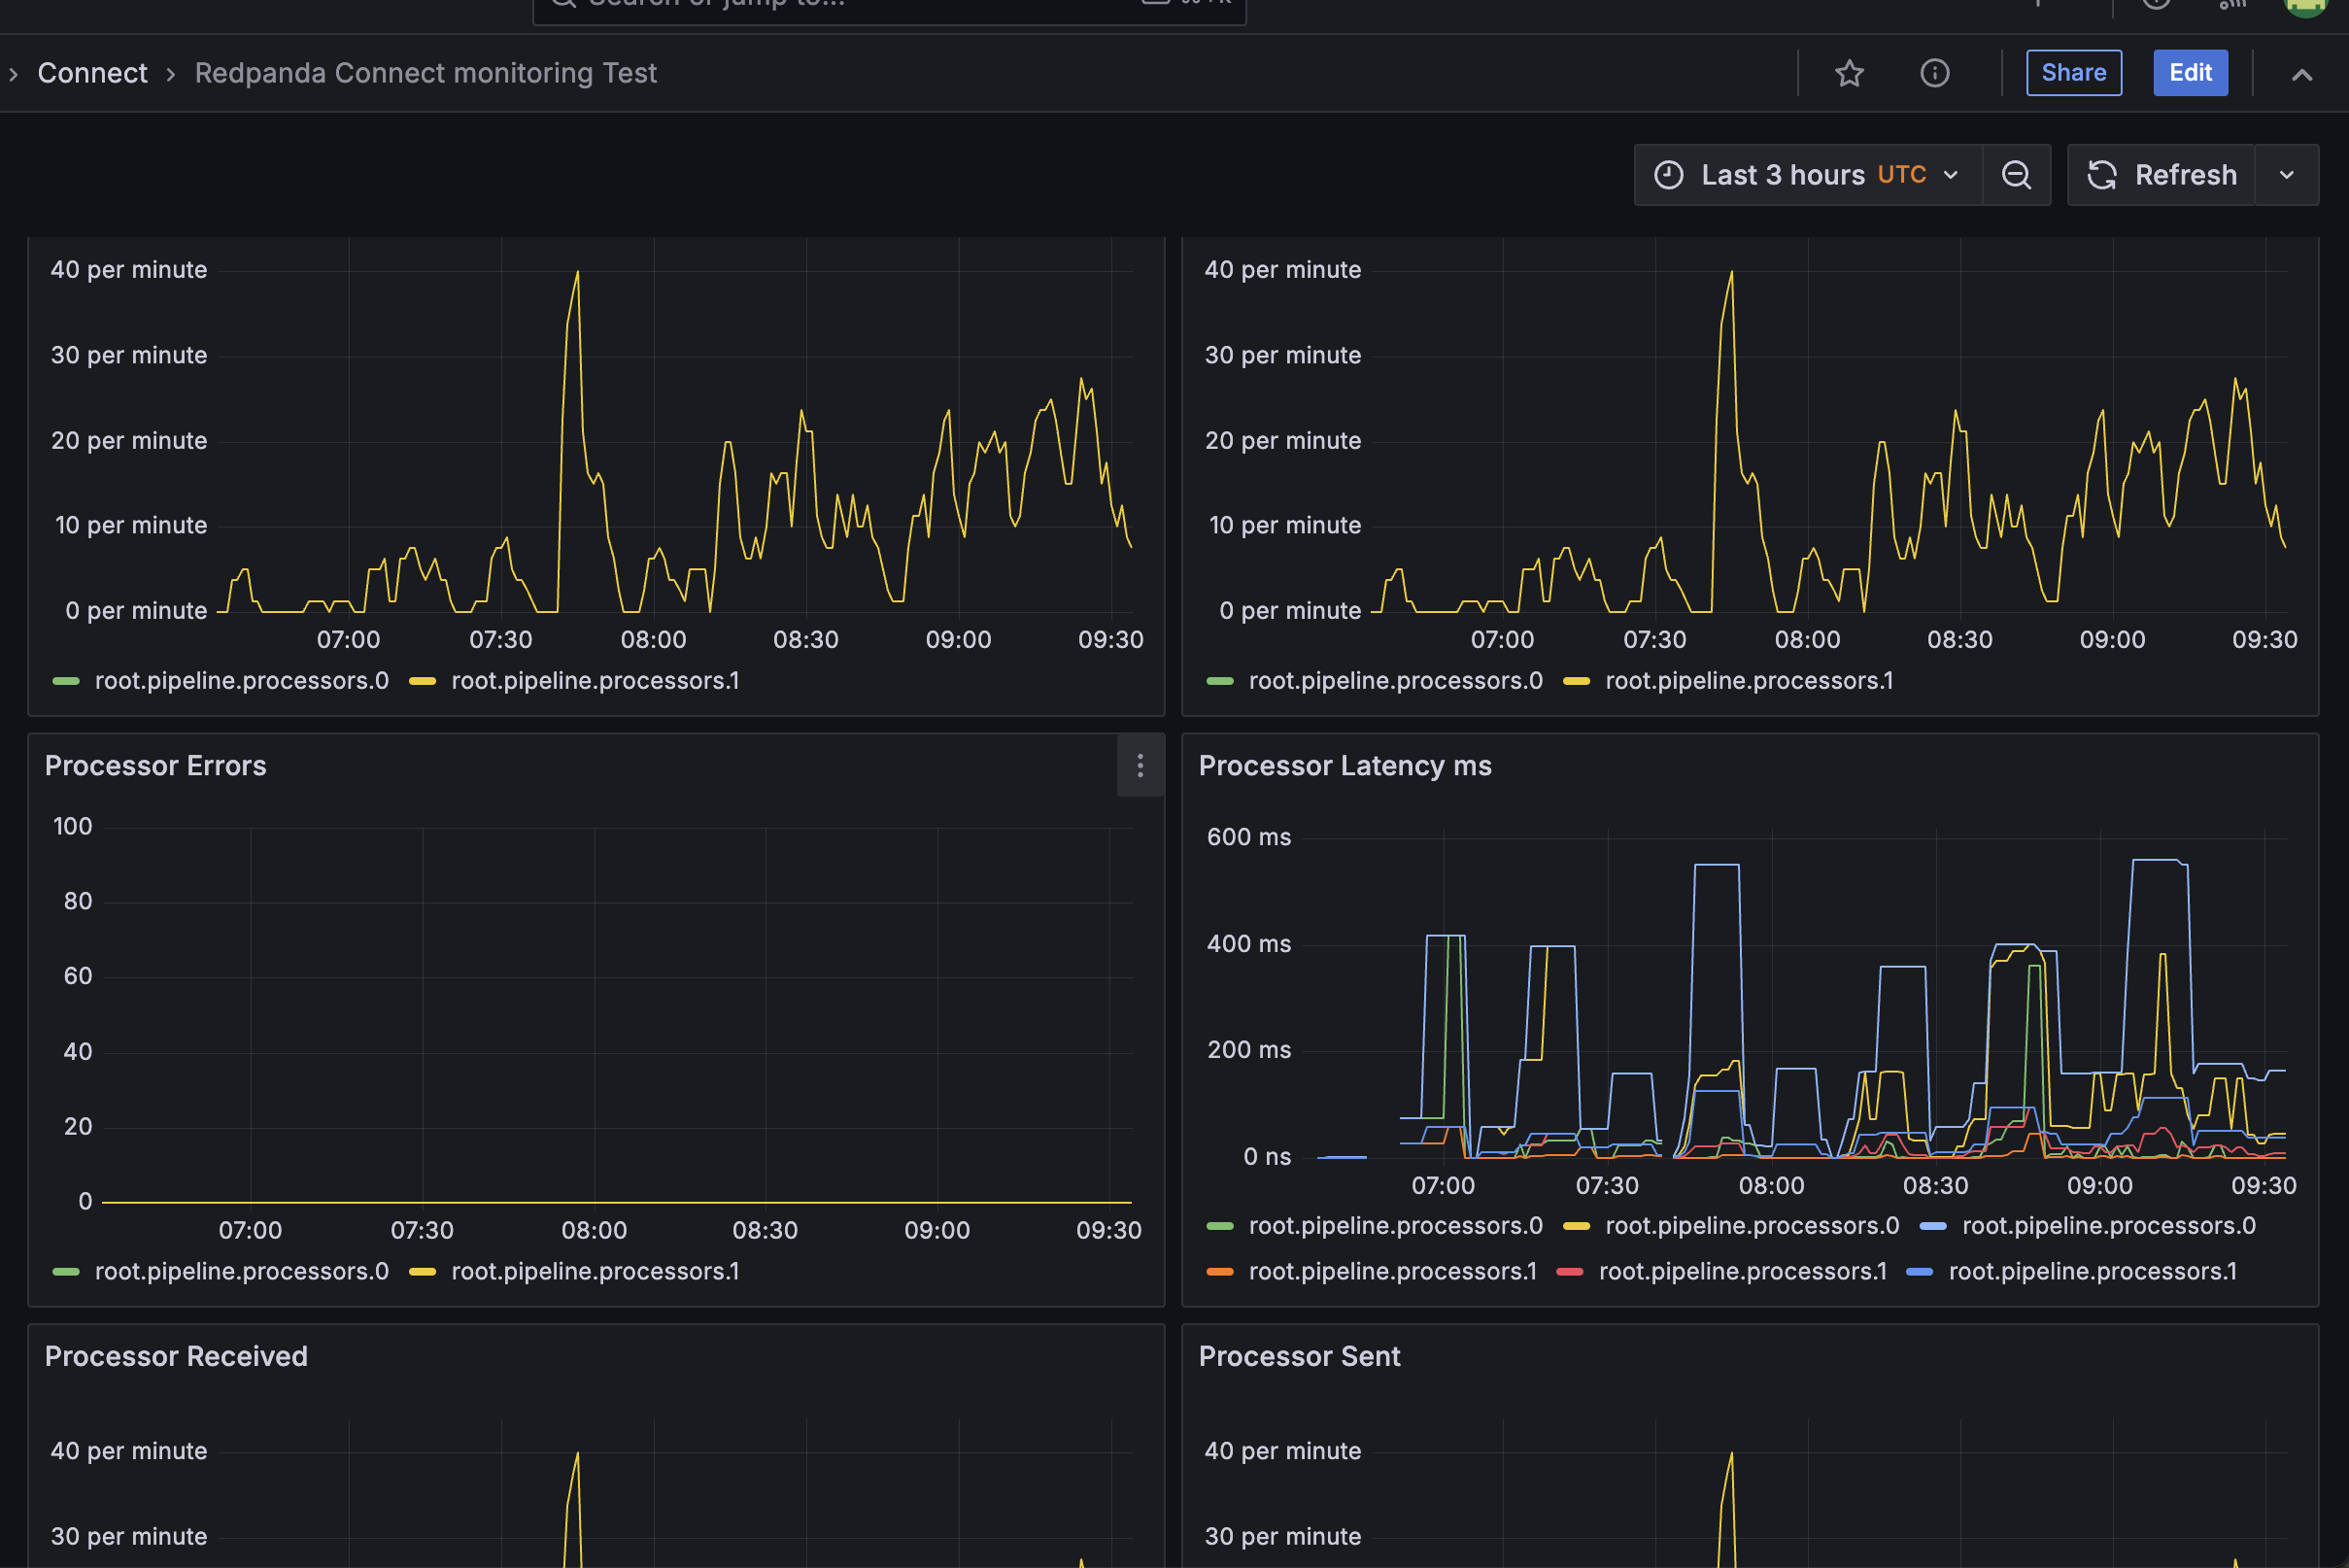Open Processor Errors panel three-dot menu
The width and height of the screenshot is (2349, 1568).
coord(1140,766)
